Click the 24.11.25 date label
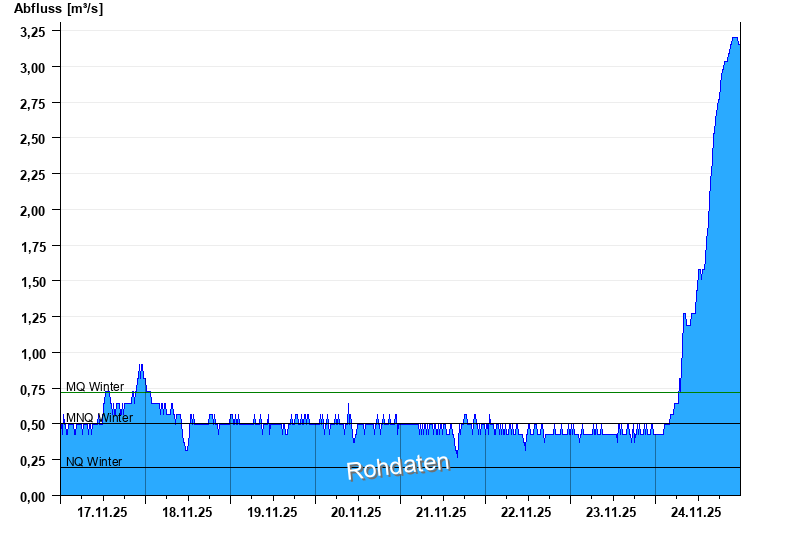The height and width of the screenshot is (550, 800). 697,513
